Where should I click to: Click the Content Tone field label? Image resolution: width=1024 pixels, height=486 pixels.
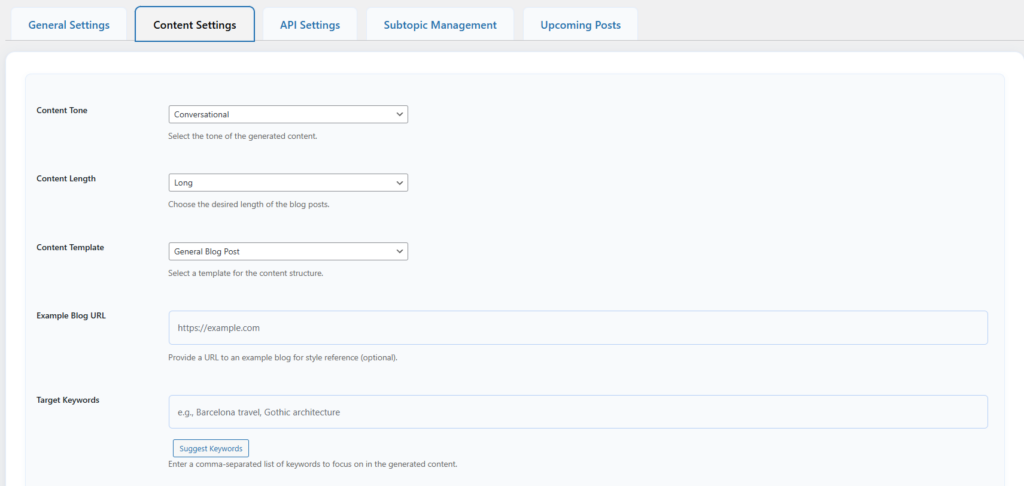[62, 110]
